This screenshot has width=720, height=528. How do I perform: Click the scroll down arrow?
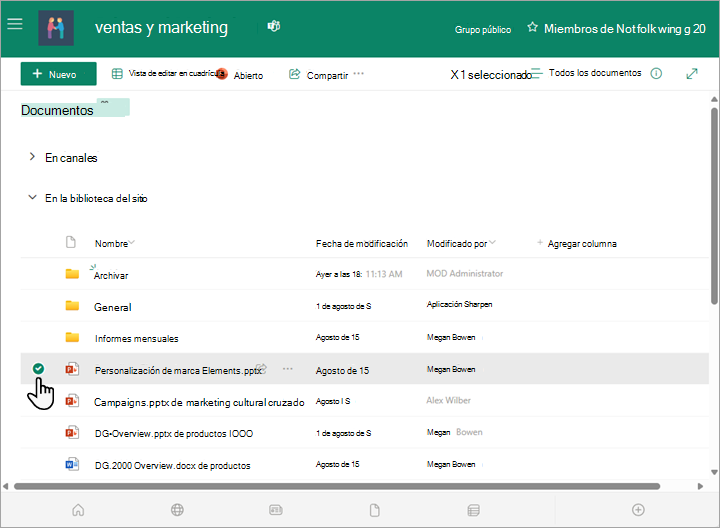pos(714,472)
